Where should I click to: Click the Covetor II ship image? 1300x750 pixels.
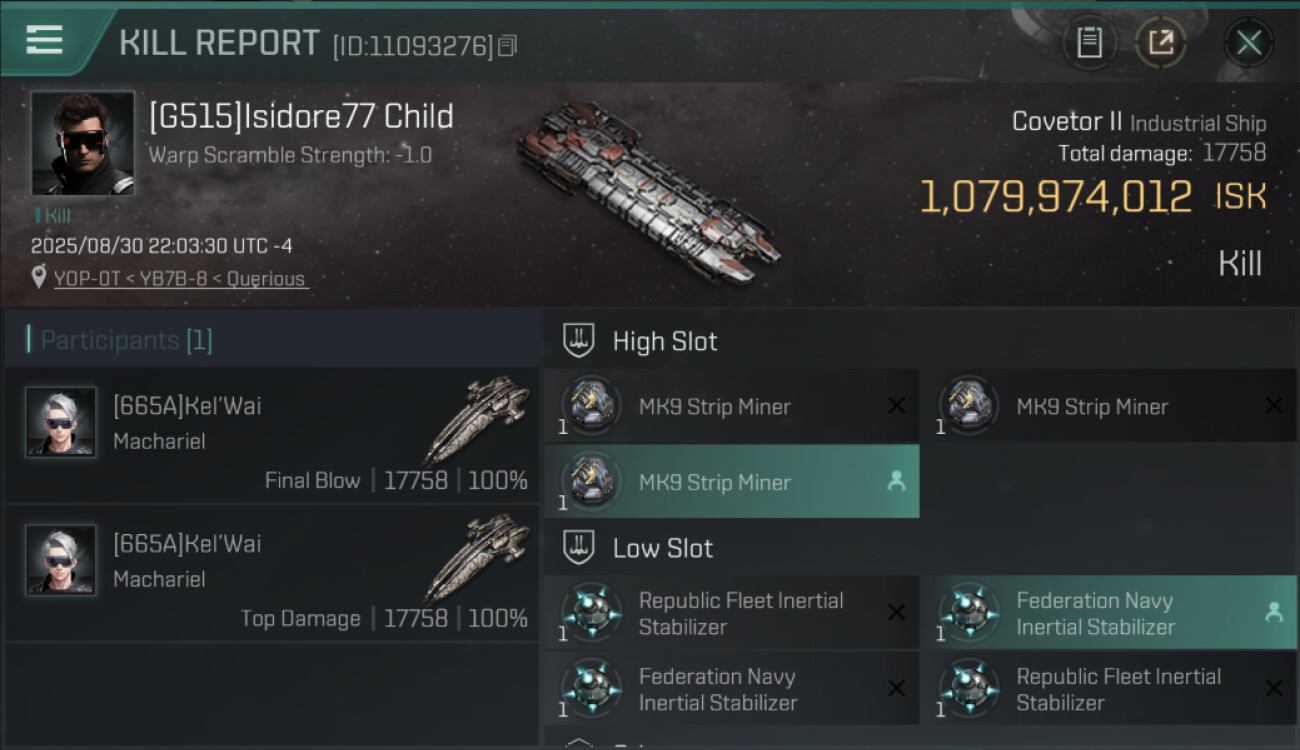(x=648, y=190)
